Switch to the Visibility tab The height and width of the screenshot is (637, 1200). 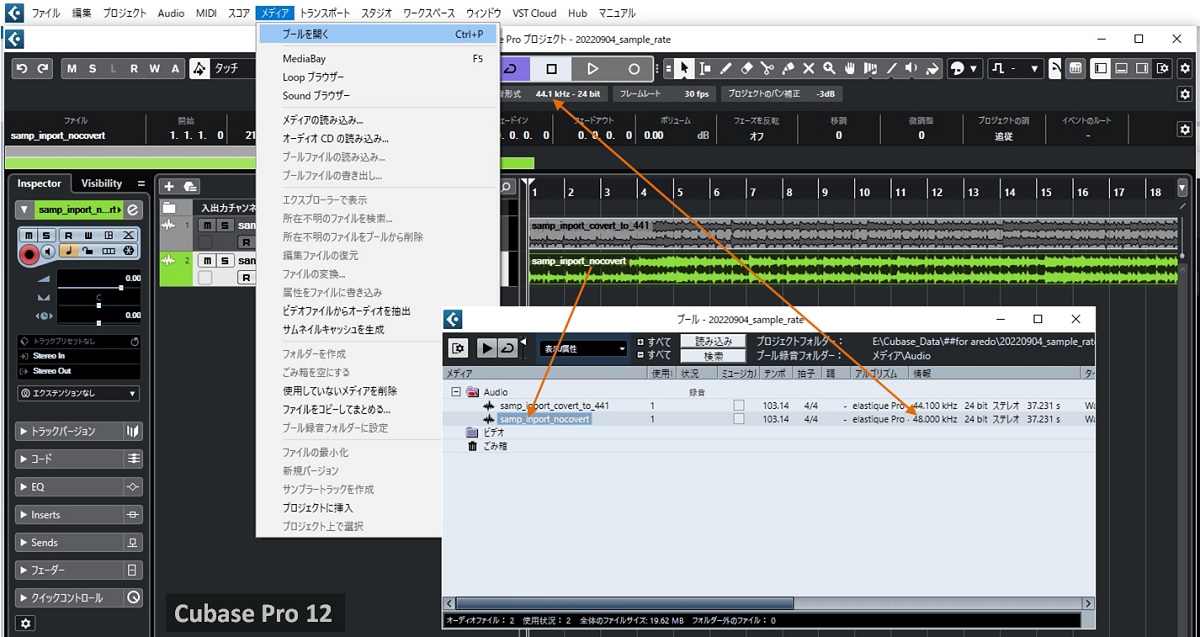pos(101,184)
